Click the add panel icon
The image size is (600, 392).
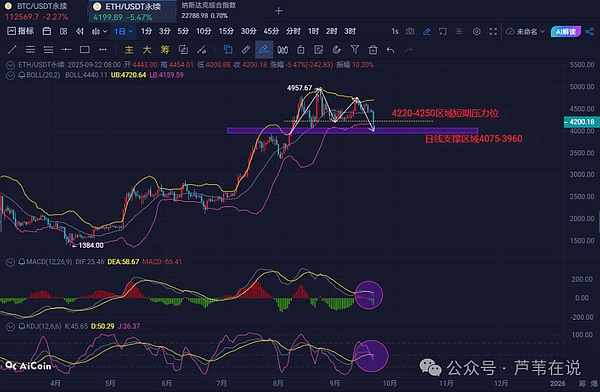point(443,31)
